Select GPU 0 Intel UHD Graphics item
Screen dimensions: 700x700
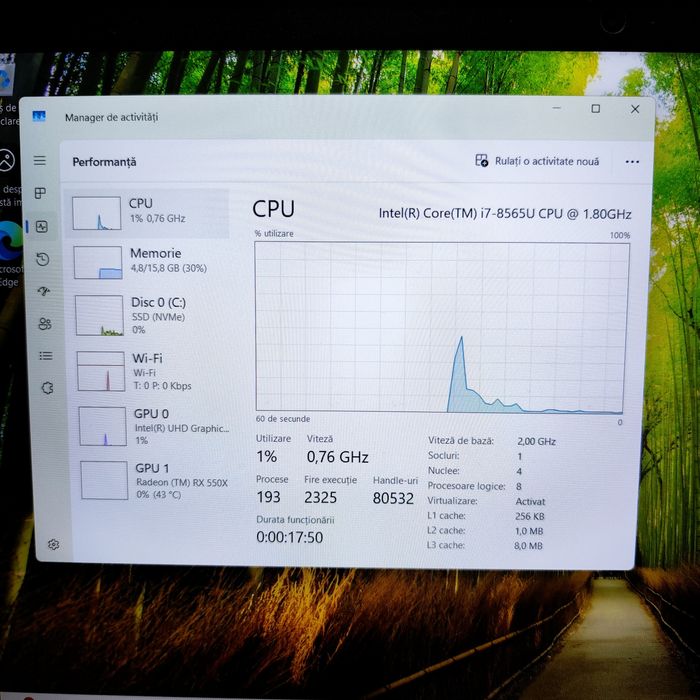click(x=154, y=426)
